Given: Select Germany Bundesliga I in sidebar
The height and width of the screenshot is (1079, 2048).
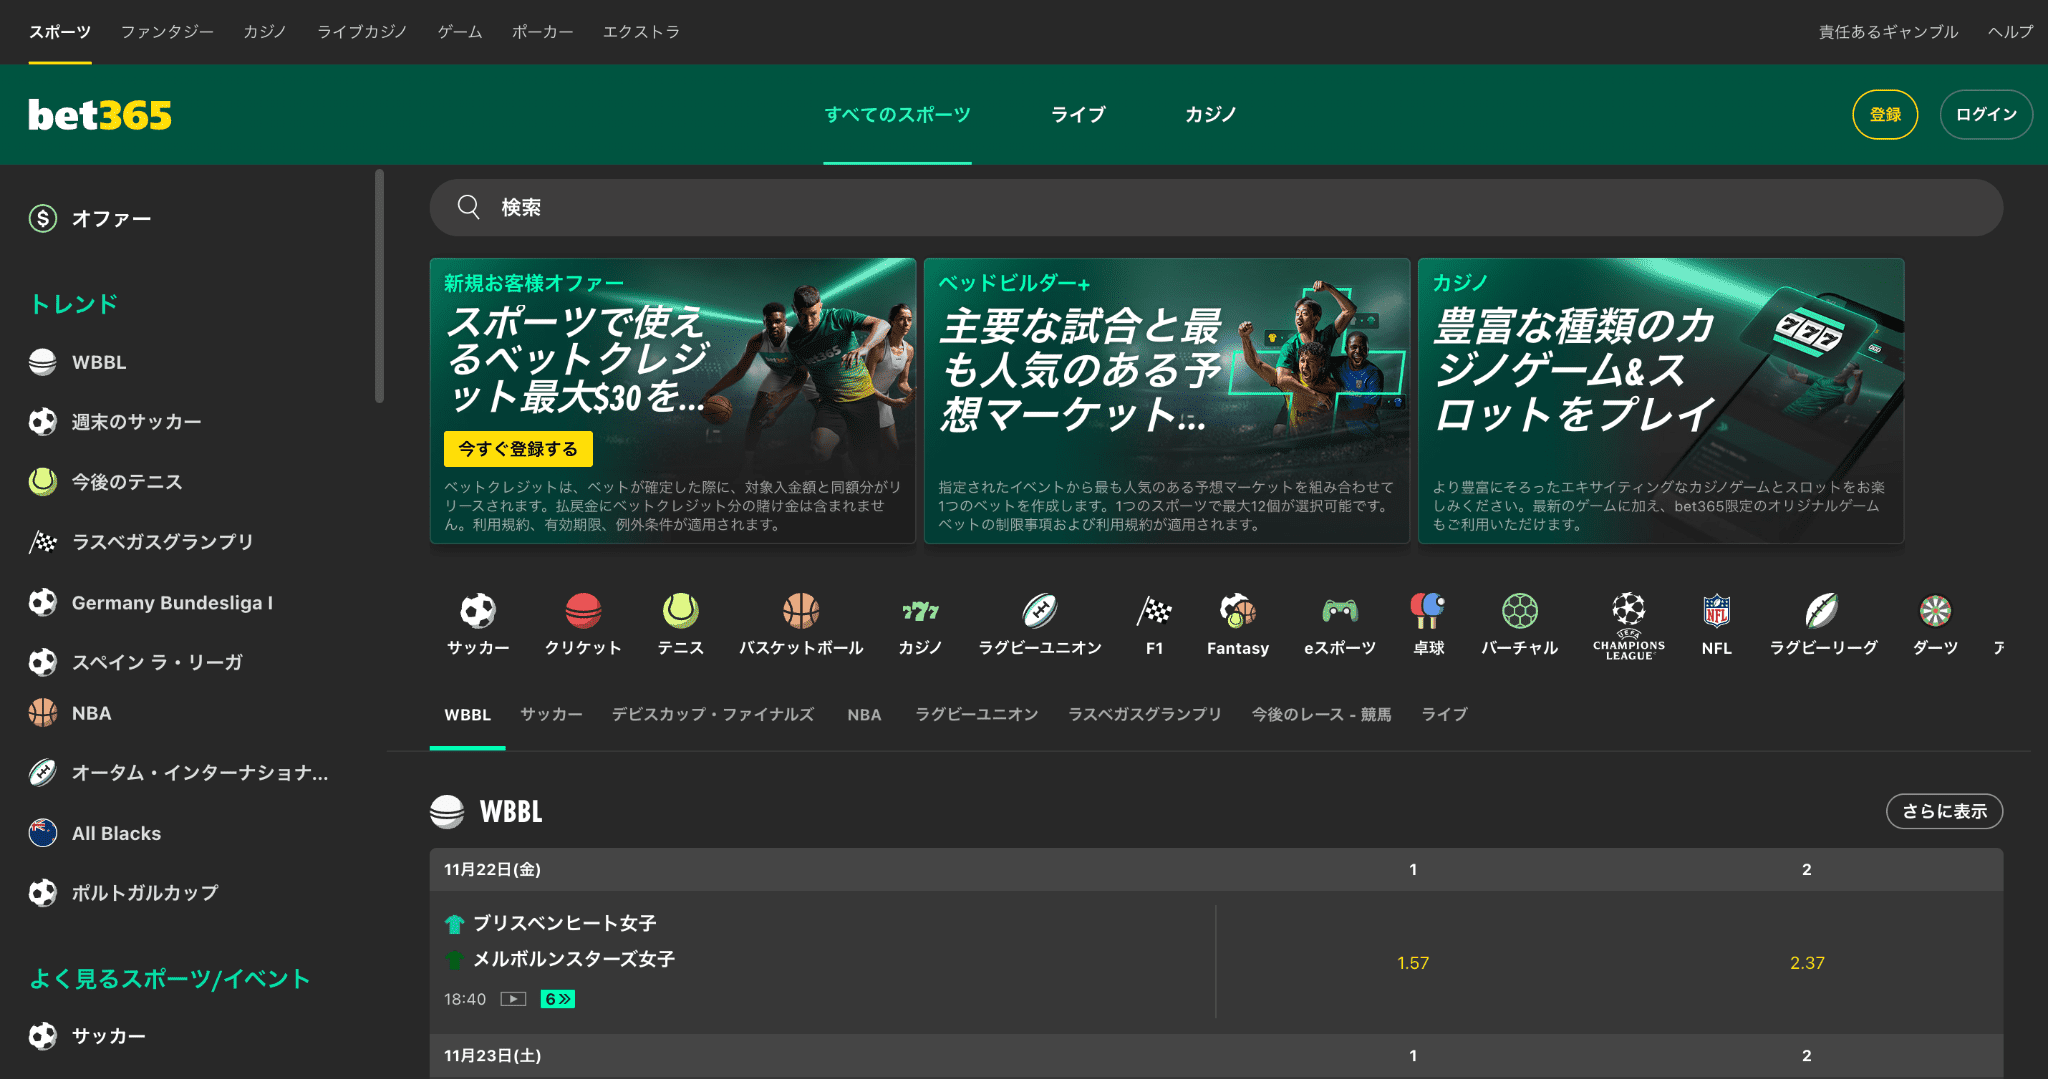Looking at the screenshot, I should tap(172, 602).
